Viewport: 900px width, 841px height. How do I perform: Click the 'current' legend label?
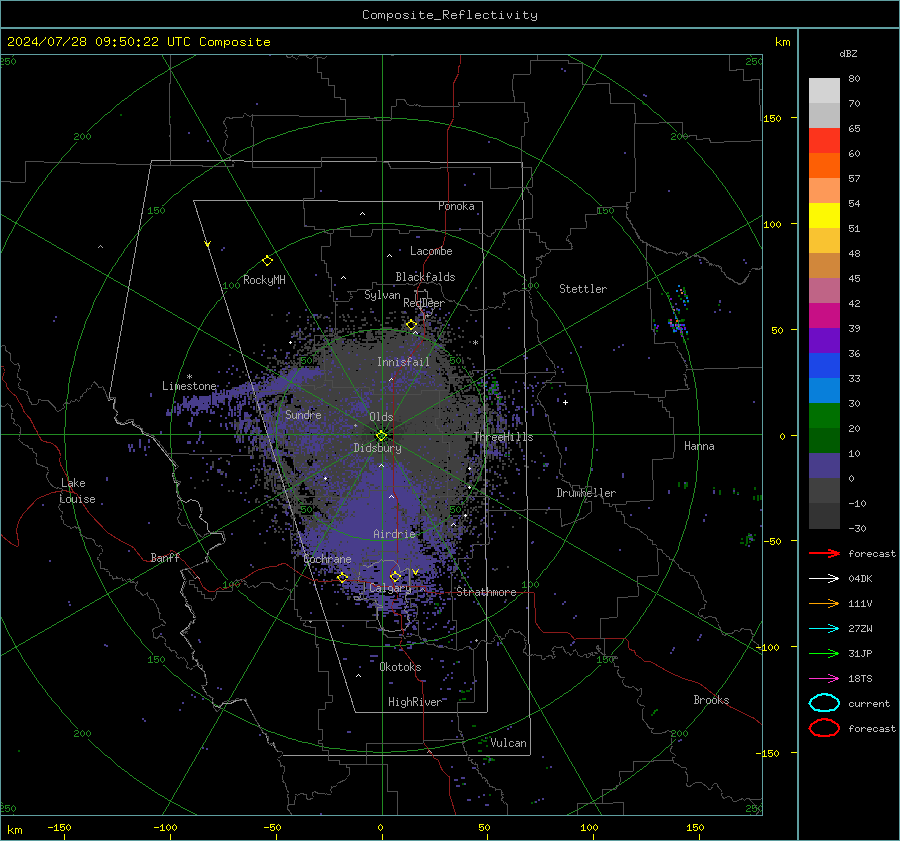pyautogui.click(x=869, y=703)
